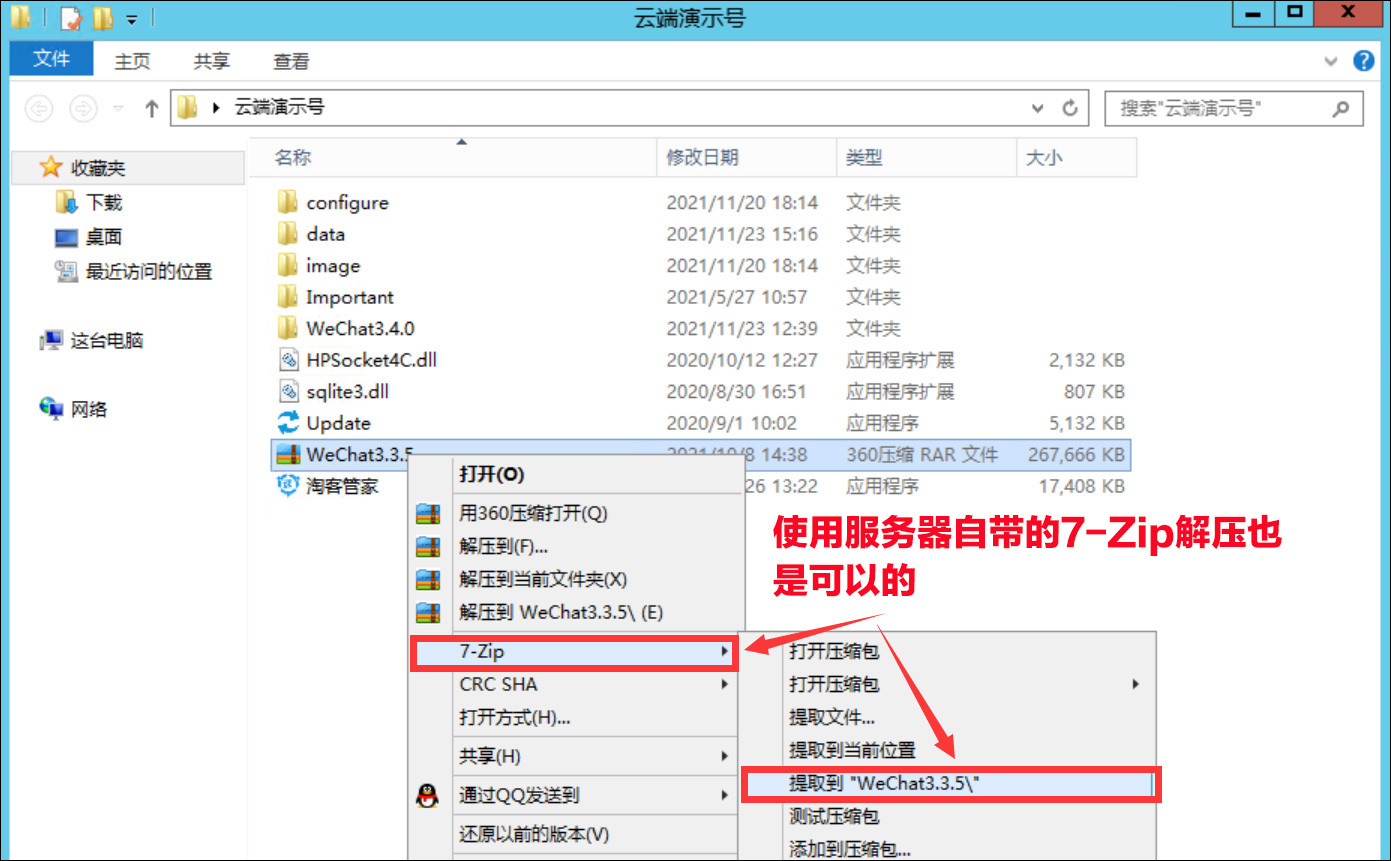Click the properties icon in quick access toolbar
The height and width of the screenshot is (861, 1391).
point(70,17)
